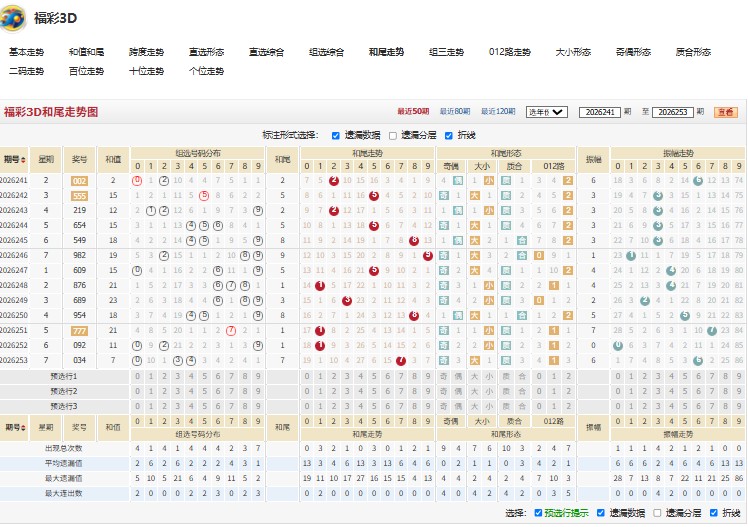Switch to 大小形态 chart

[x=573, y=52]
